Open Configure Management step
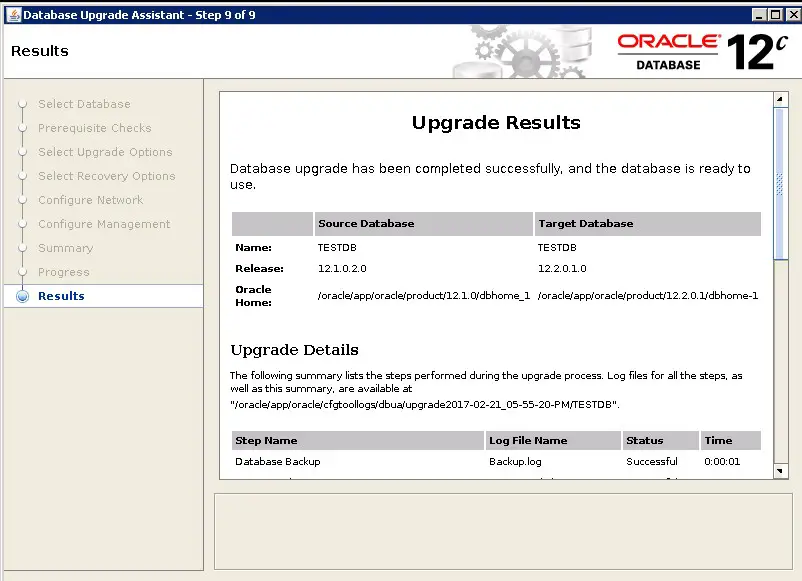The image size is (802, 581). click(x=104, y=224)
